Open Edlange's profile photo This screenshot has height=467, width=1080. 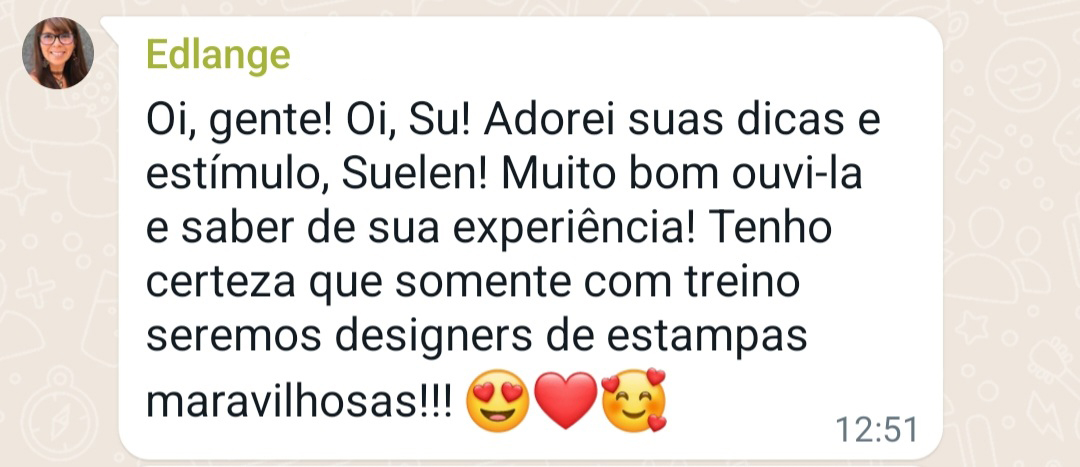[58, 53]
